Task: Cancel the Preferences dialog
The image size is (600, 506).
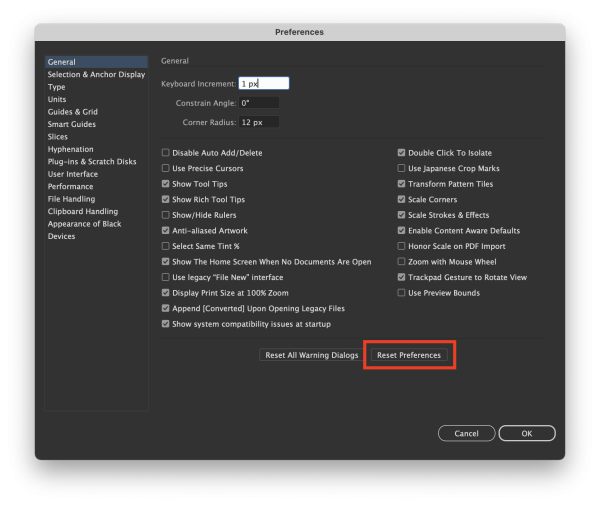Action: coord(466,433)
